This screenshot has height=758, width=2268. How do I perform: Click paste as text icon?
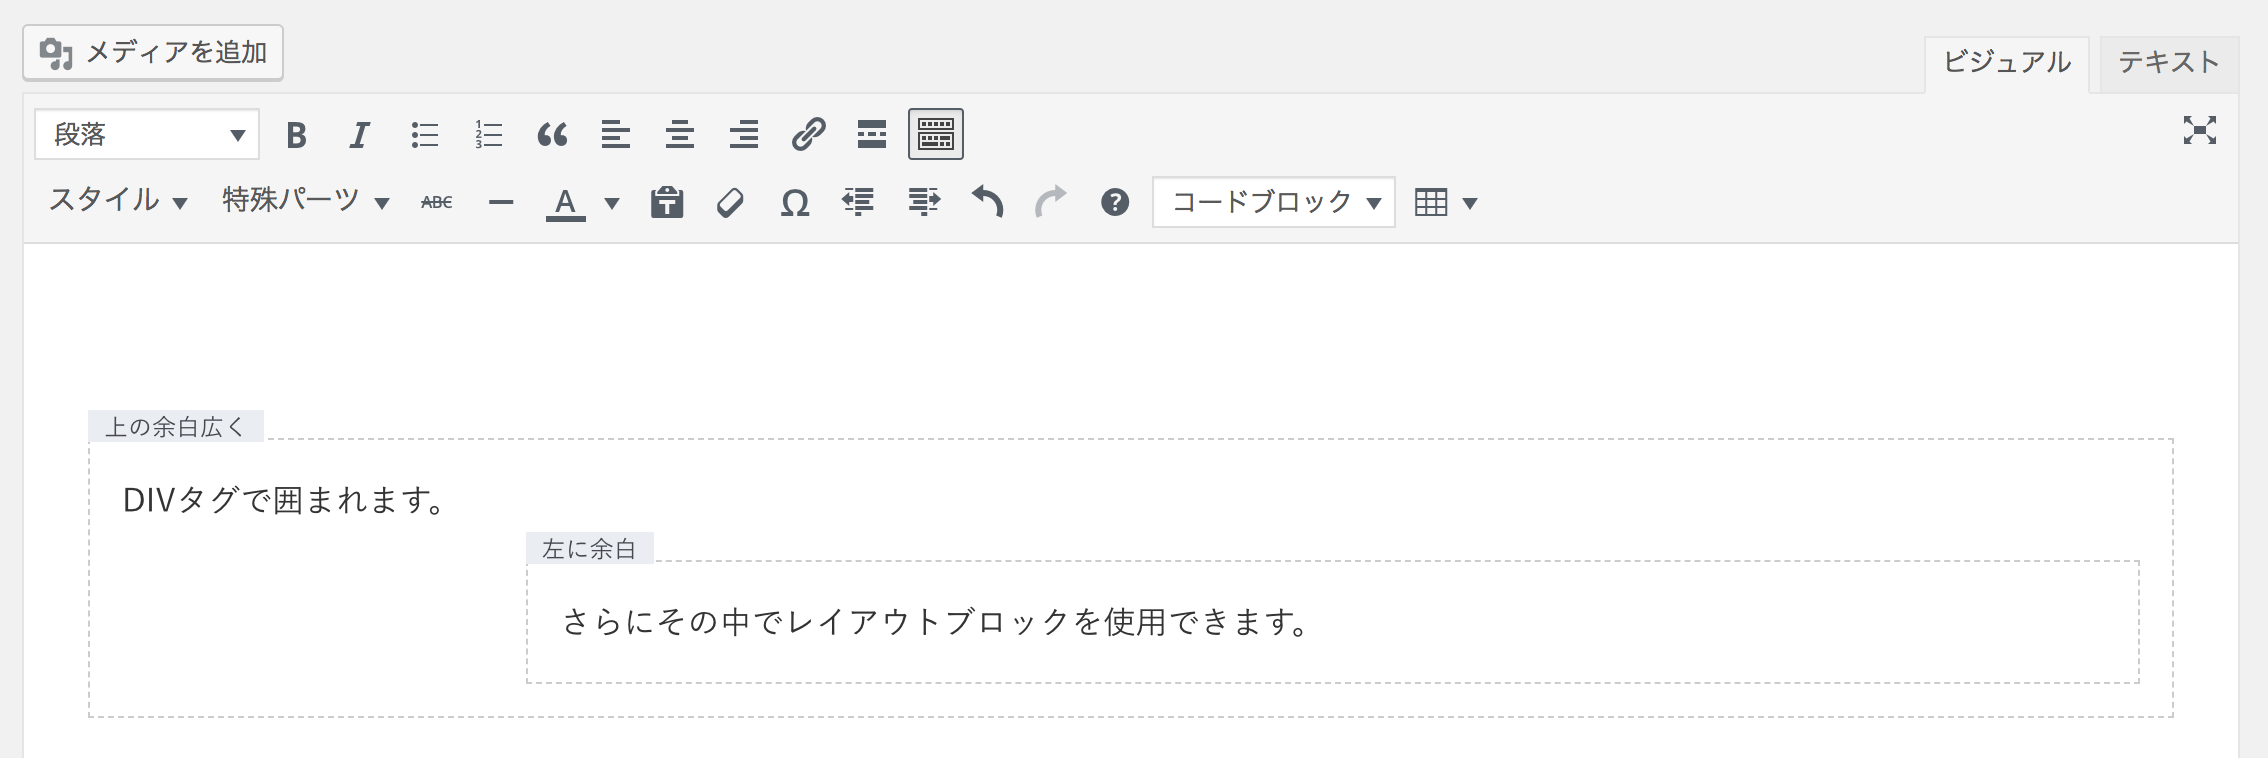(x=667, y=202)
